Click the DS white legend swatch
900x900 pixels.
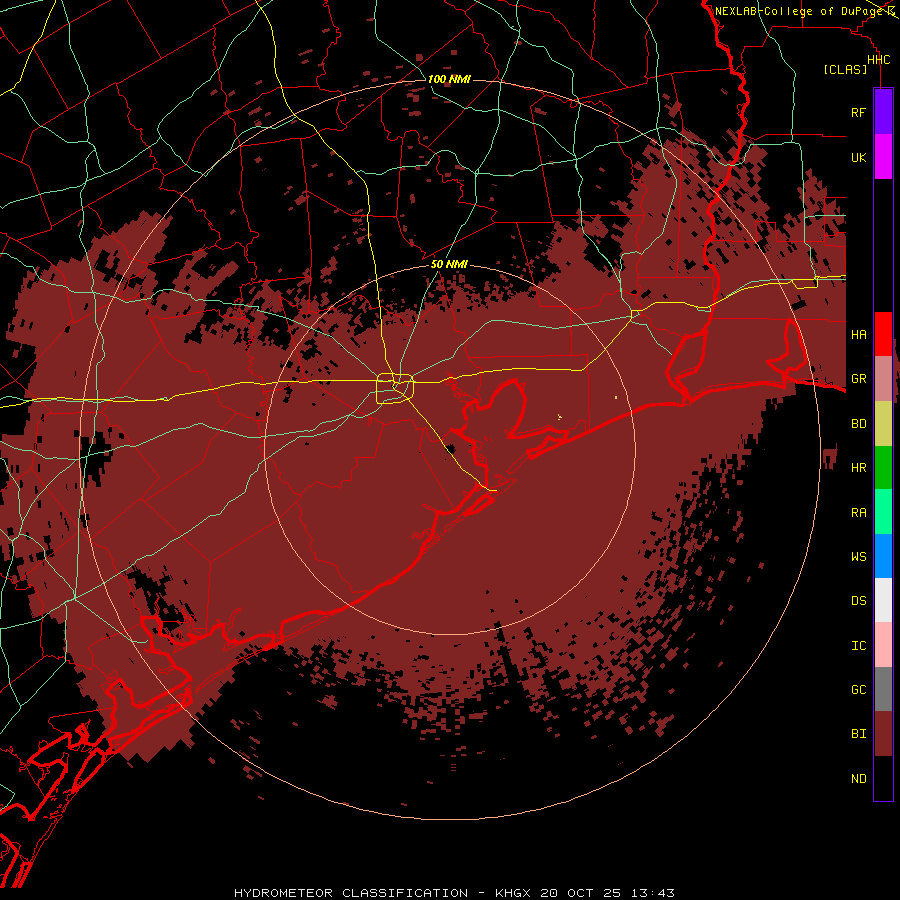[883, 600]
